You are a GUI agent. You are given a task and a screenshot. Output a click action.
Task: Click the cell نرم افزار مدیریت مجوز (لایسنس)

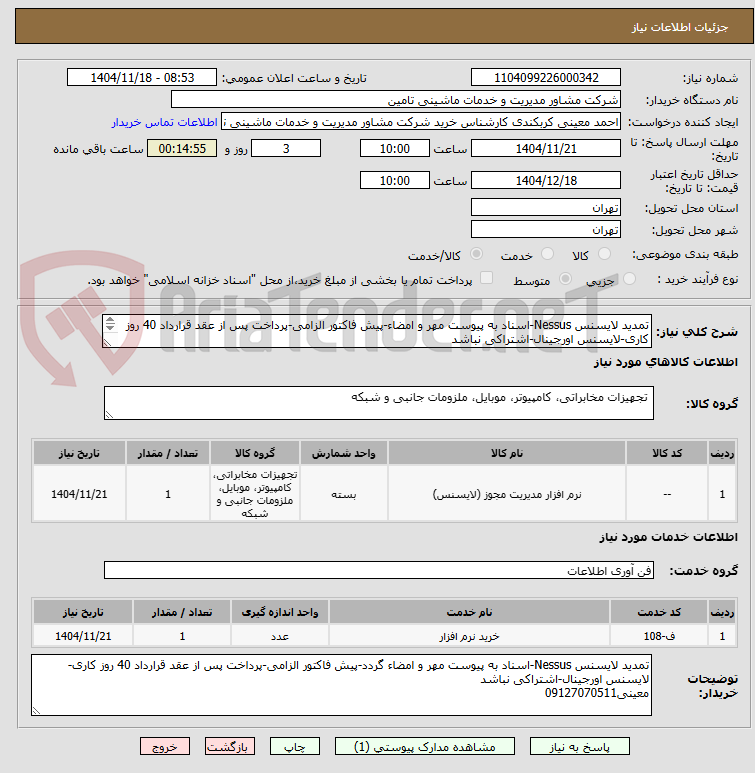coord(507,494)
